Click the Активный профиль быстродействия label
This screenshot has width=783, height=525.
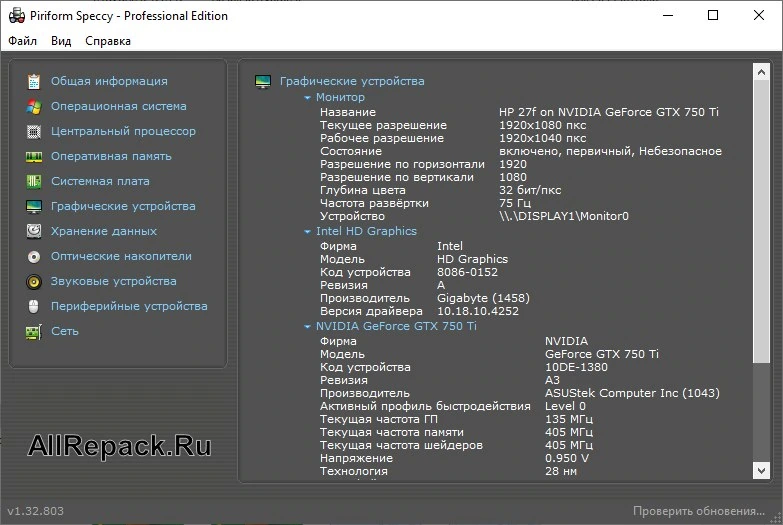coord(425,406)
